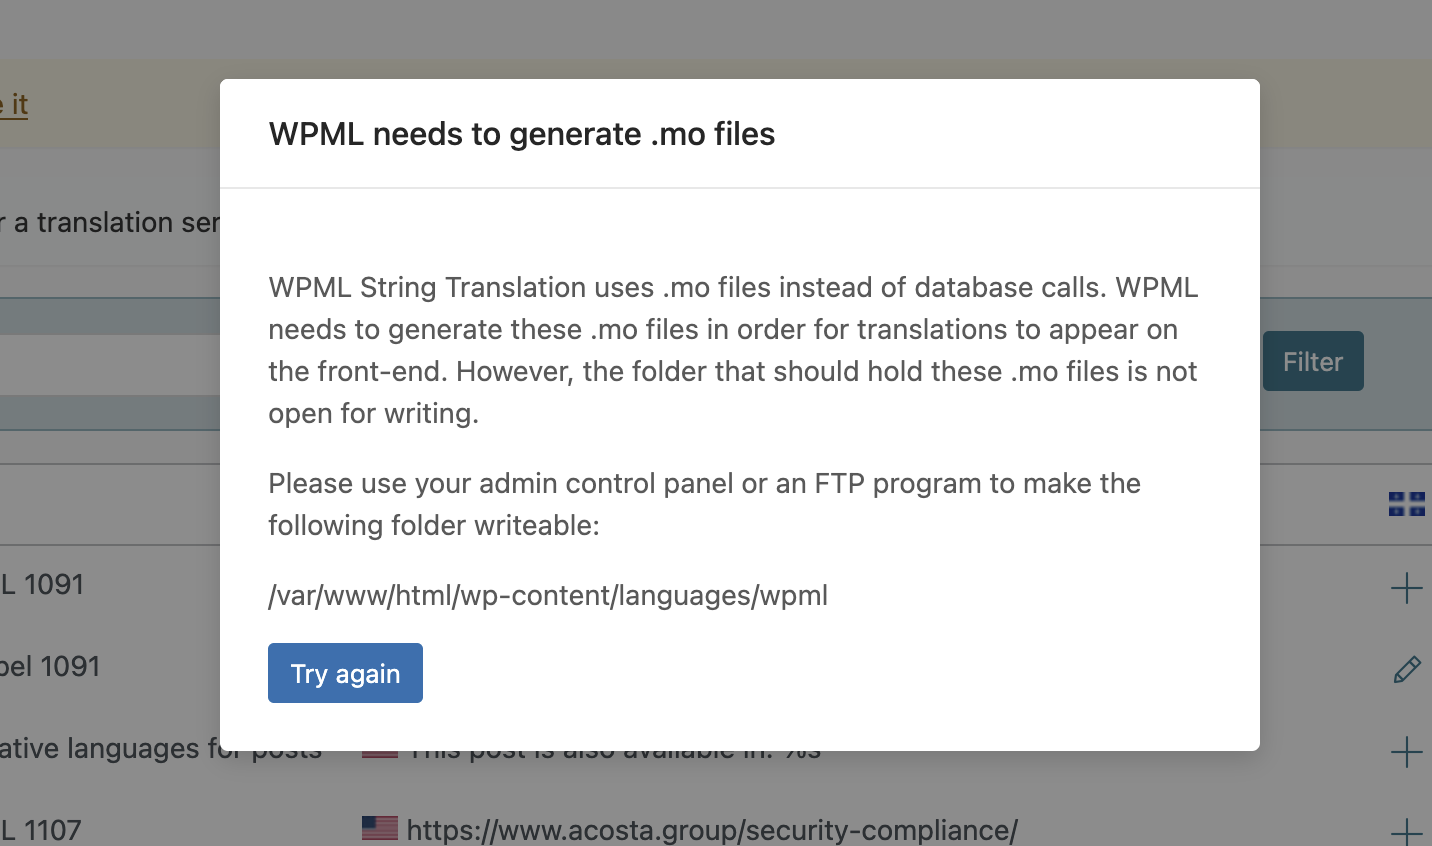1432x846 pixels.
Task: Click the /var/www/html/wp-content/languages/wpml folder path
Action: tap(548, 595)
